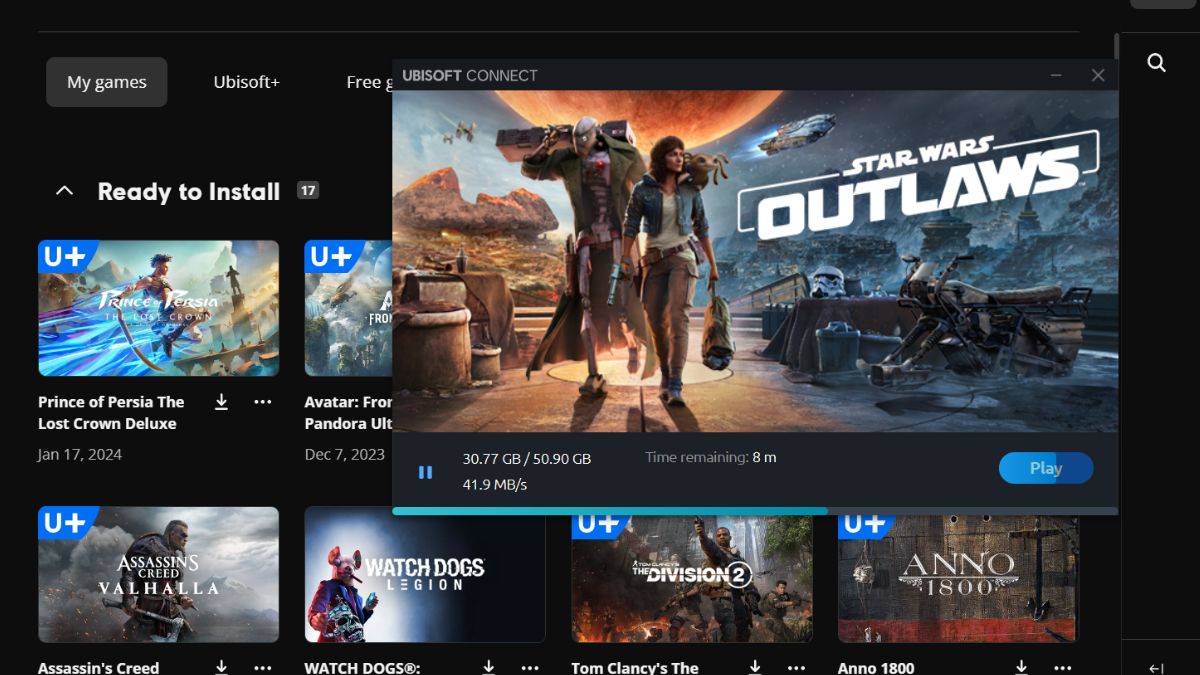
Task: Switch to the My games tab
Action: [107, 82]
